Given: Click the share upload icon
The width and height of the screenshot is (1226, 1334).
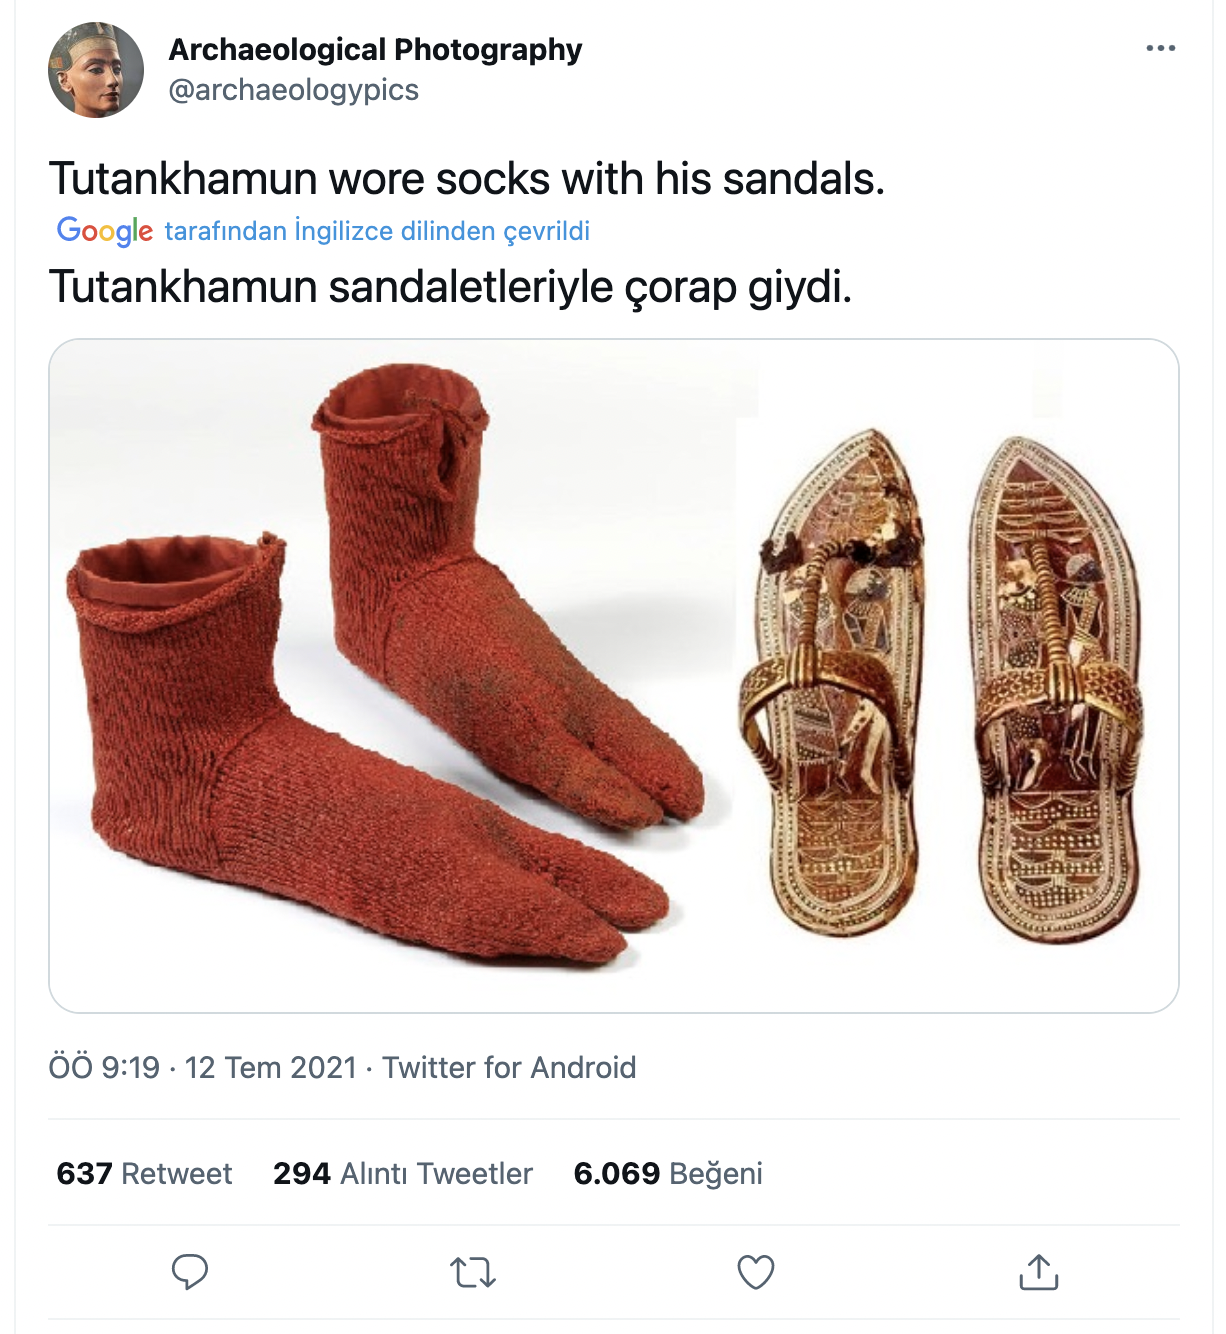Looking at the screenshot, I should click(x=1038, y=1272).
